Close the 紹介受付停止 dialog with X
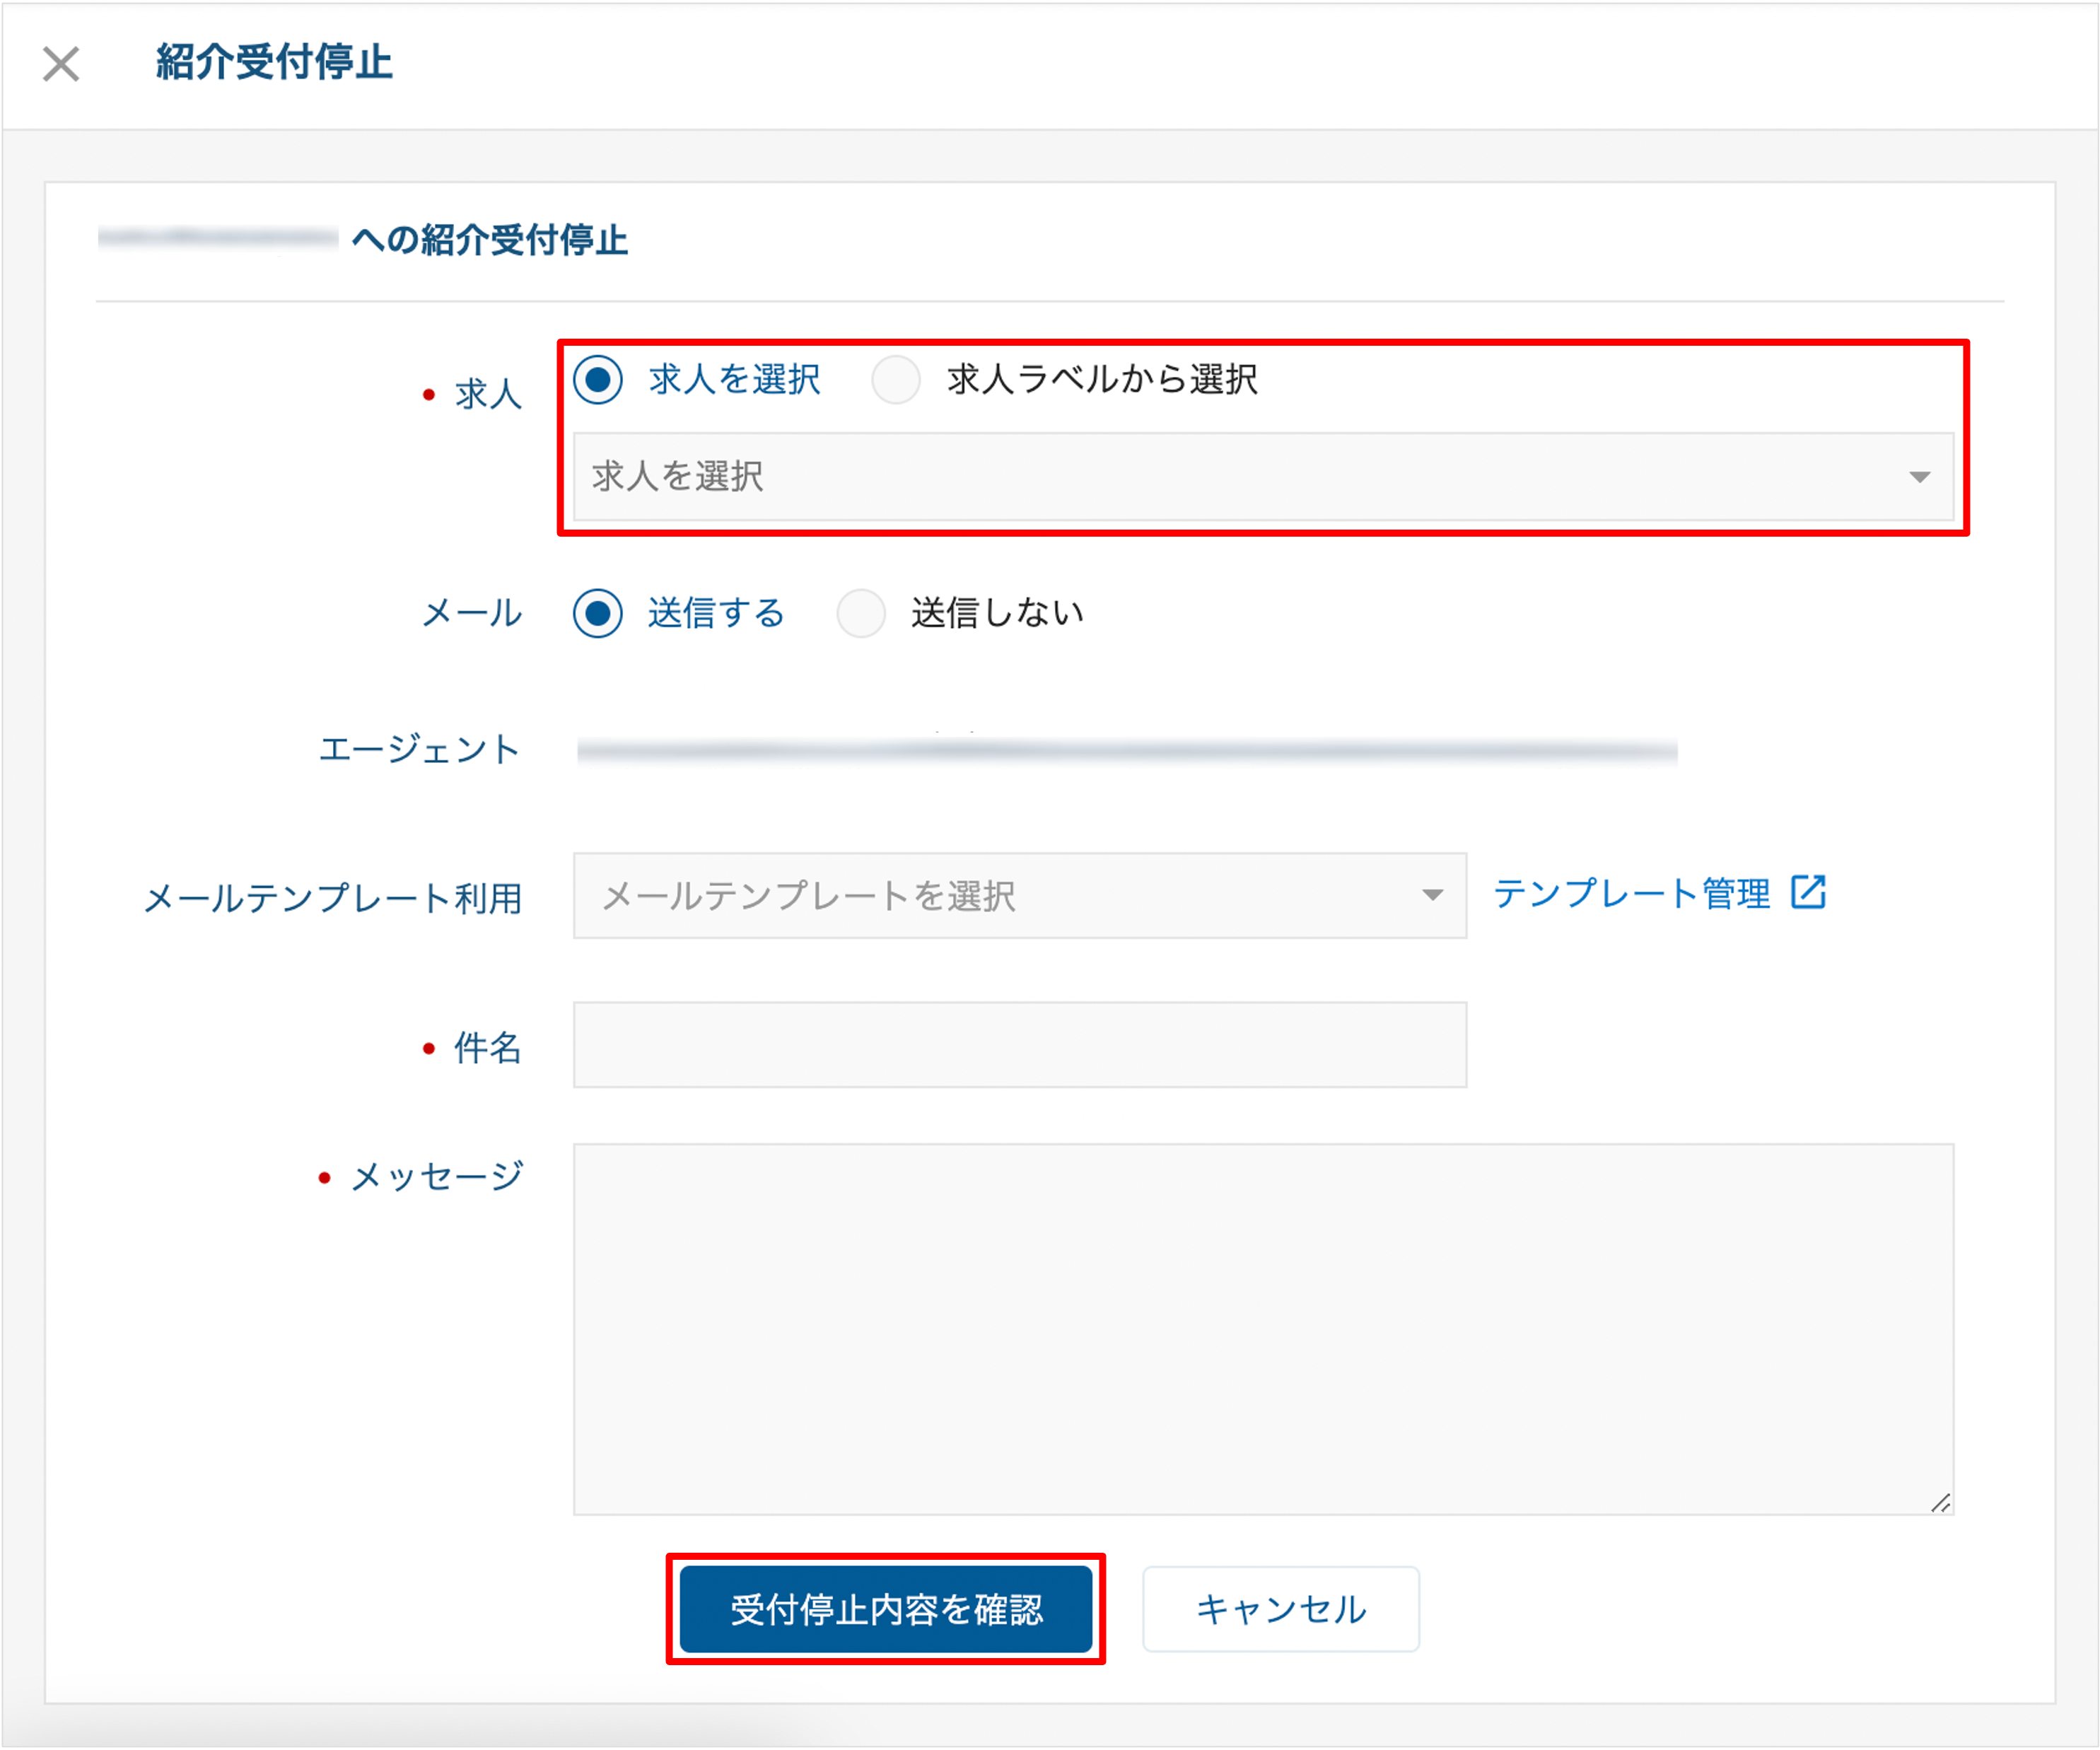 click(x=61, y=64)
